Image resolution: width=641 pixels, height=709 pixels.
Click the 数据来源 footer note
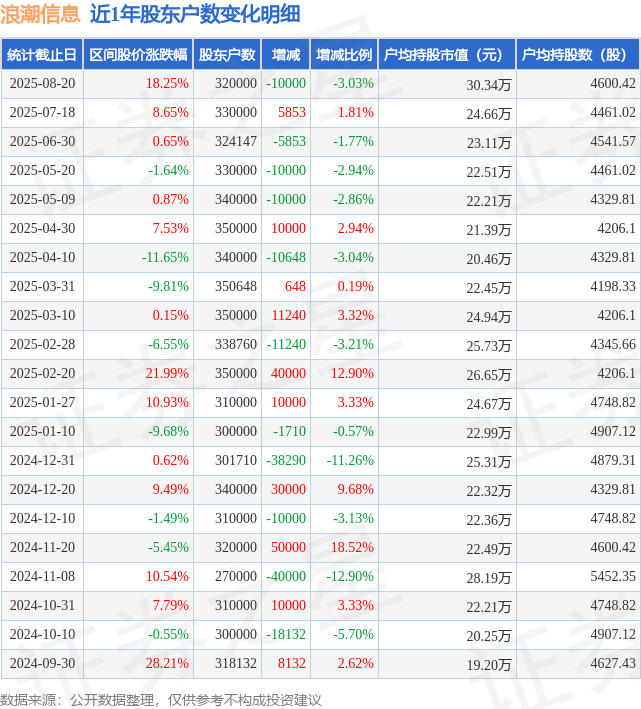(161, 700)
